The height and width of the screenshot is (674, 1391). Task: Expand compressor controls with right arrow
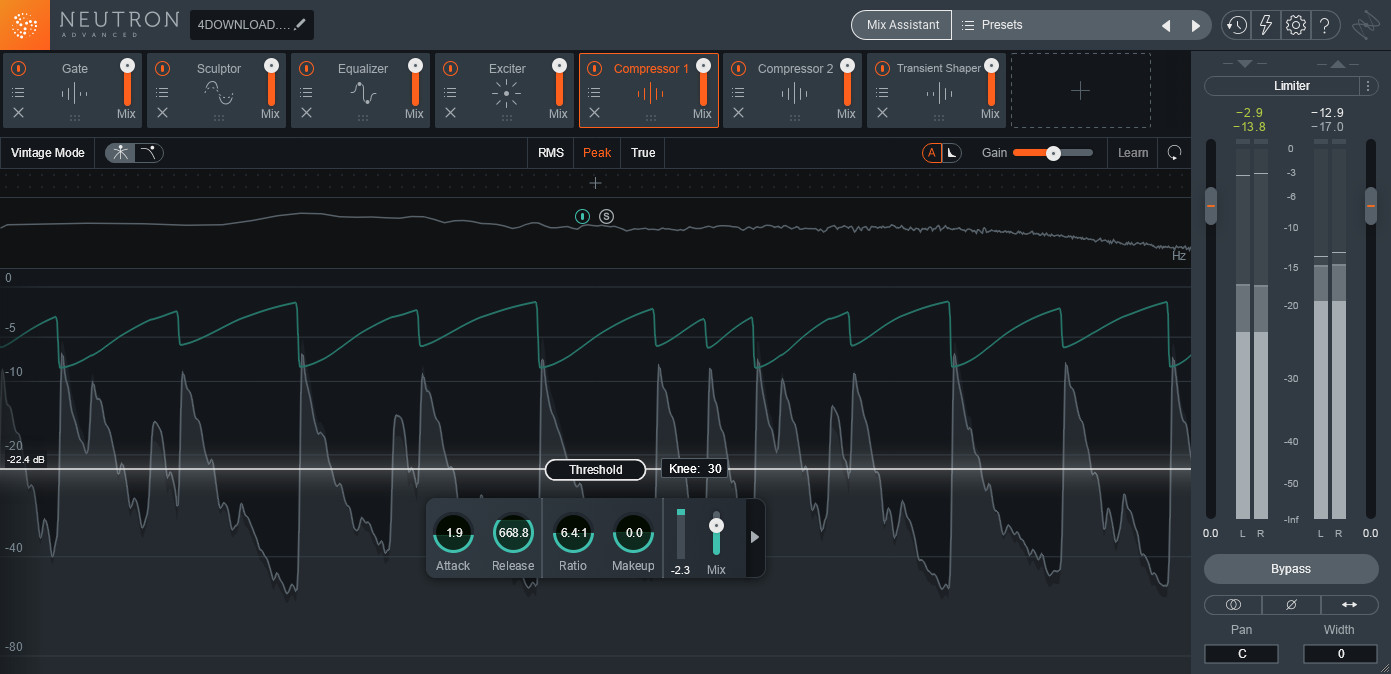click(755, 537)
